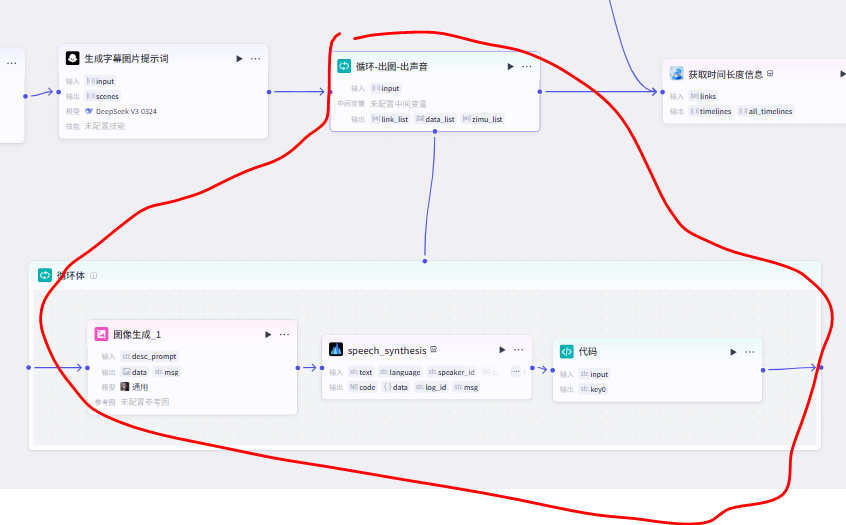Click 未配置参考图 reference image placeholder

[145, 402]
